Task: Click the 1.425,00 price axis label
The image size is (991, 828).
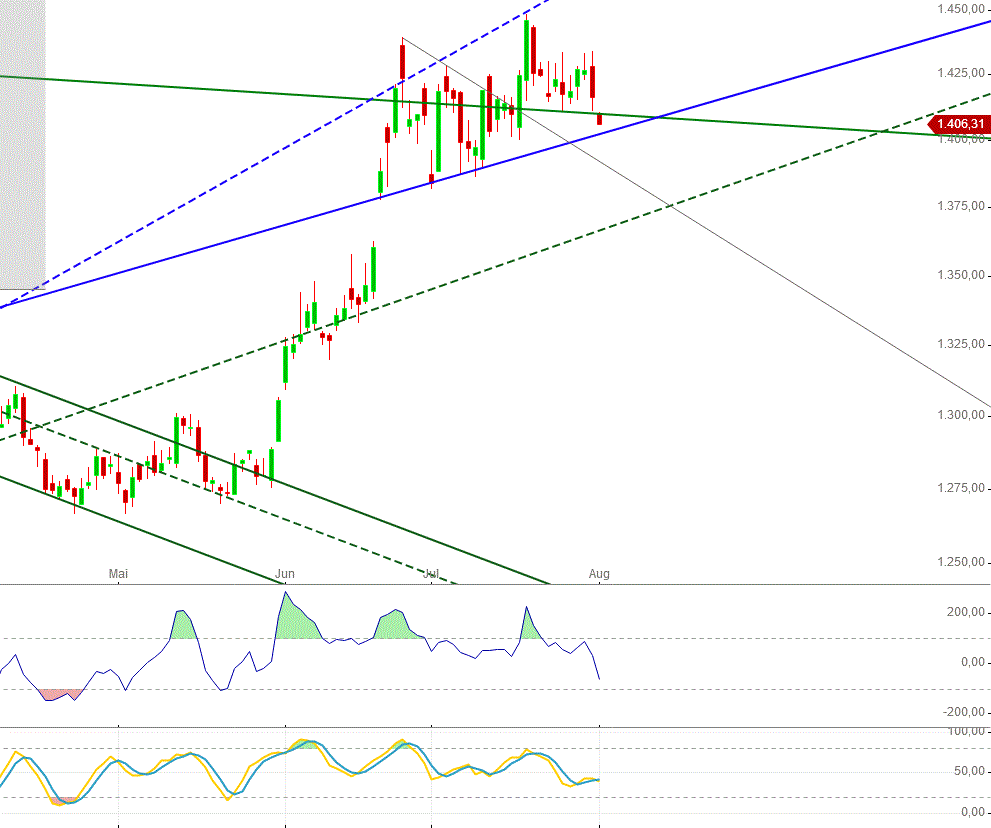Action: [961, 73]
